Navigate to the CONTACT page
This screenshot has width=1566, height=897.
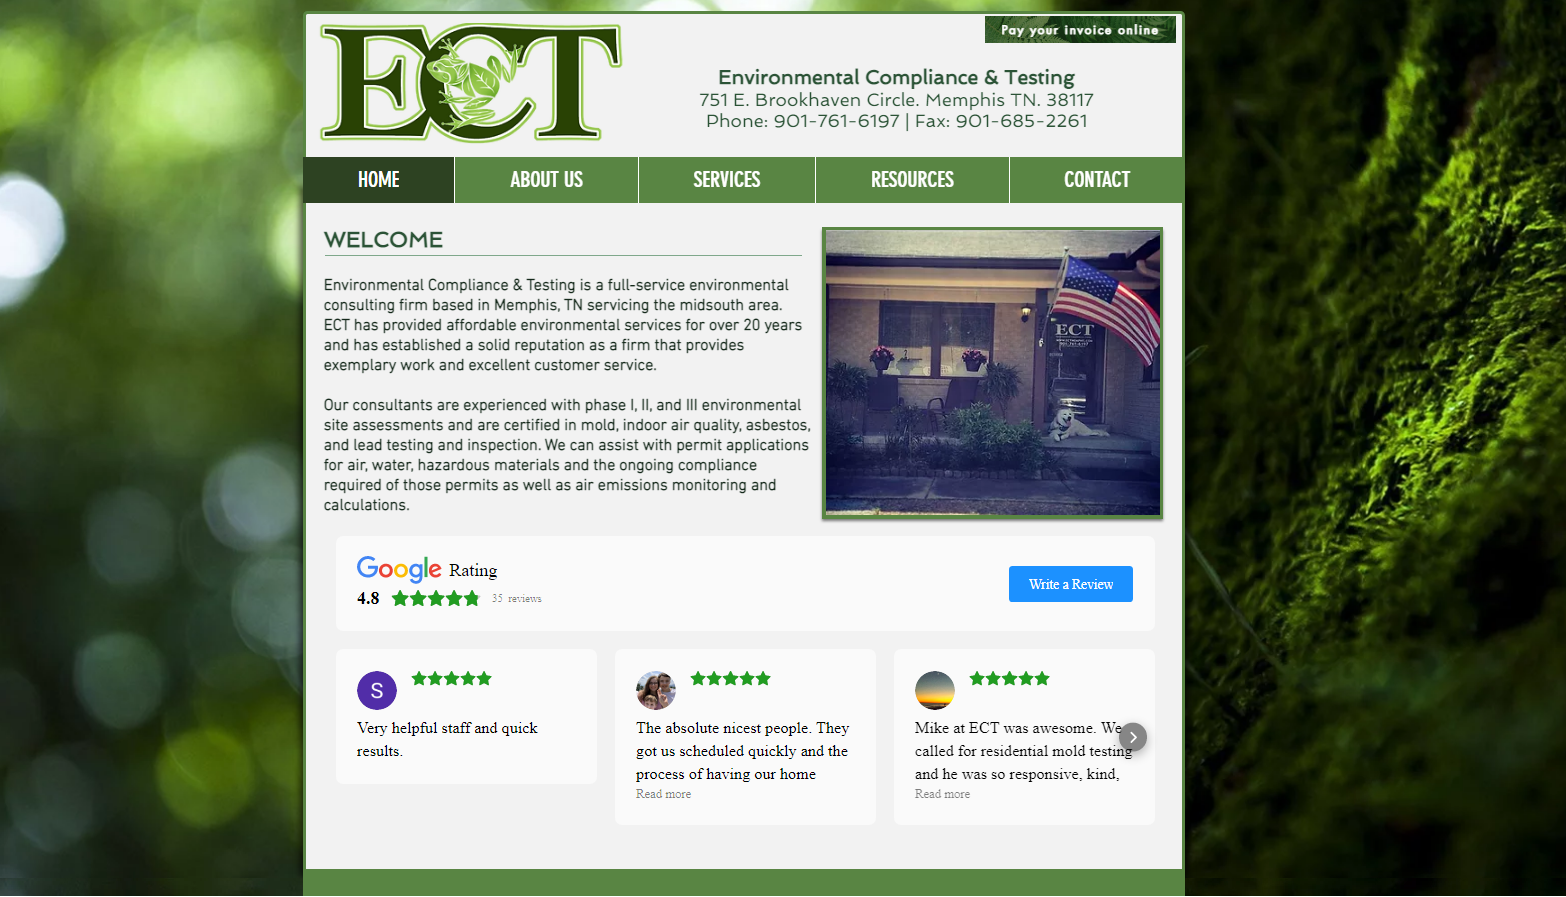(x=1097, y=180)
